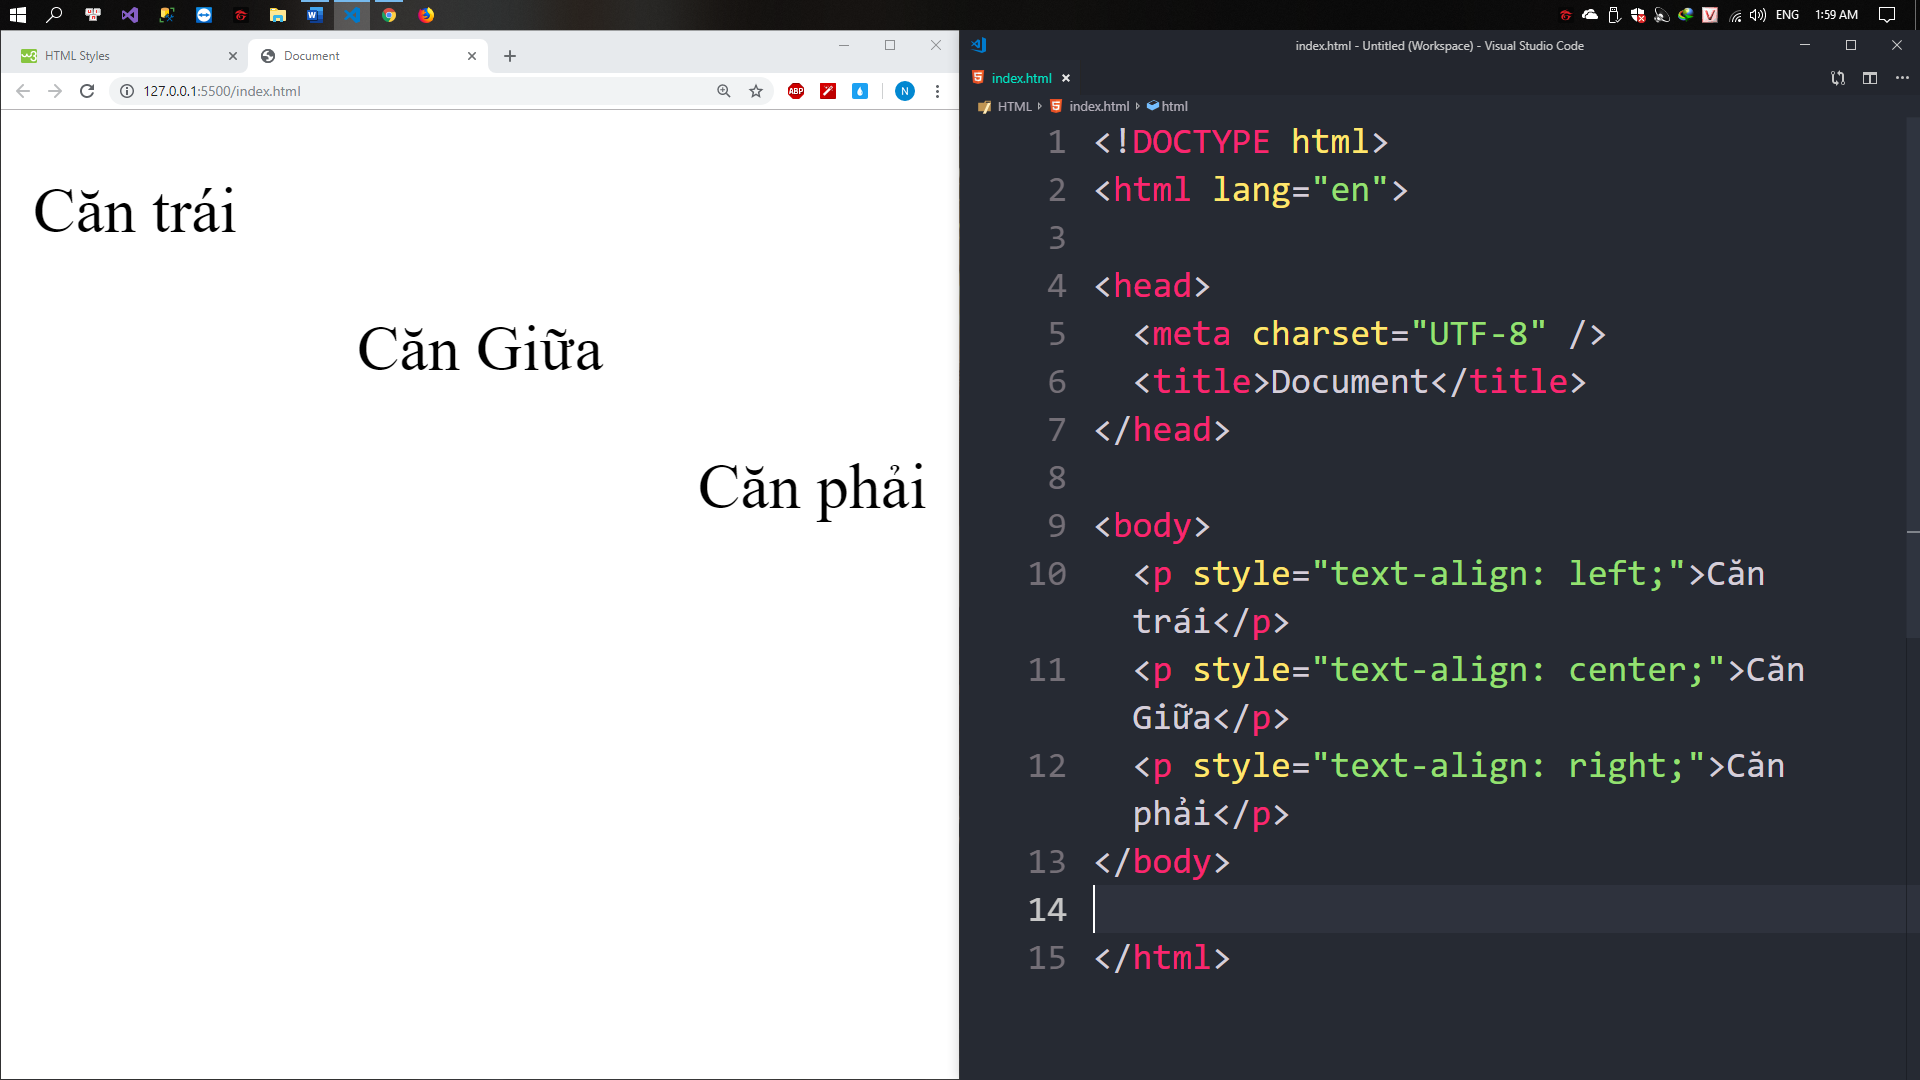This screenshot has width=1920, height=1080.
Task: Open the Chrome profile N avatar
Action: tap(905, 91)
